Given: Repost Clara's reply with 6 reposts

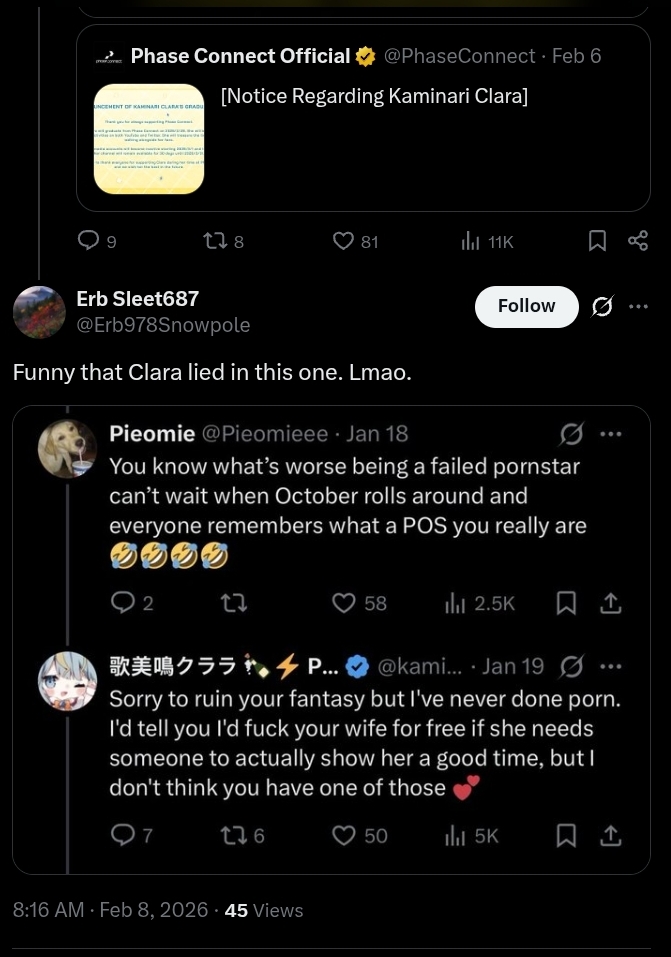Looking at the screenshot, I should [232, 835].
